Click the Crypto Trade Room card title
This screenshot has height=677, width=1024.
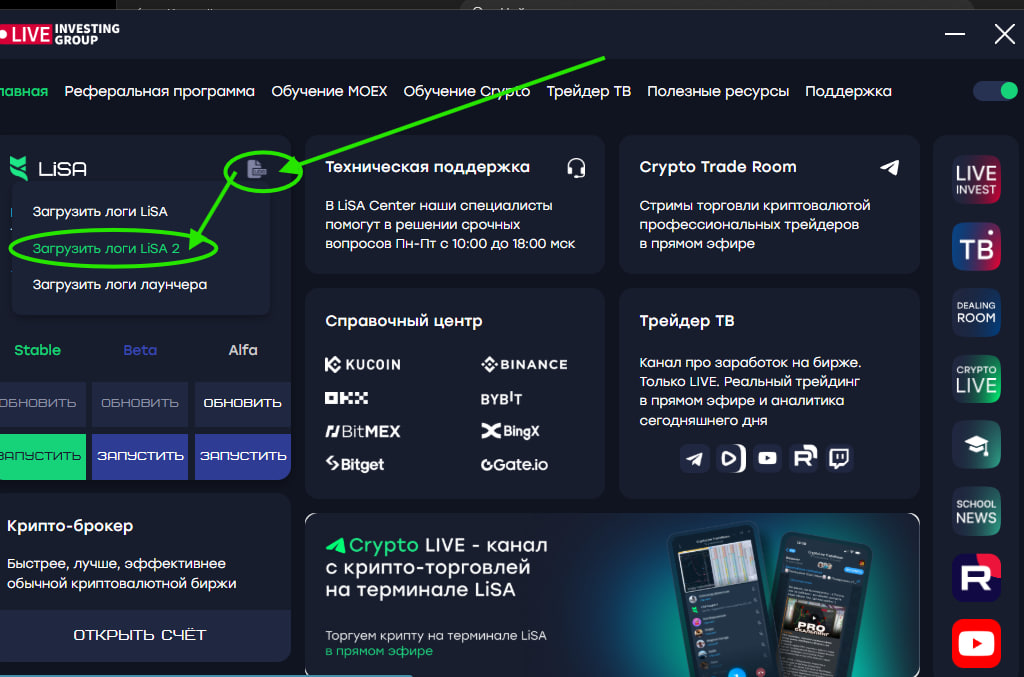tap(718, 167)
